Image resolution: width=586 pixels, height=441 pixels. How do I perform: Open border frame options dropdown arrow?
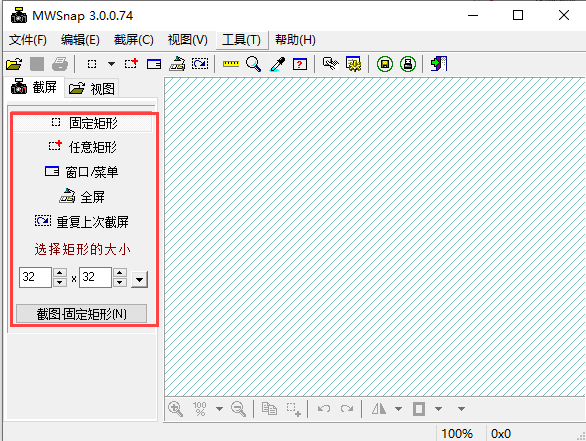click(438, 409)
